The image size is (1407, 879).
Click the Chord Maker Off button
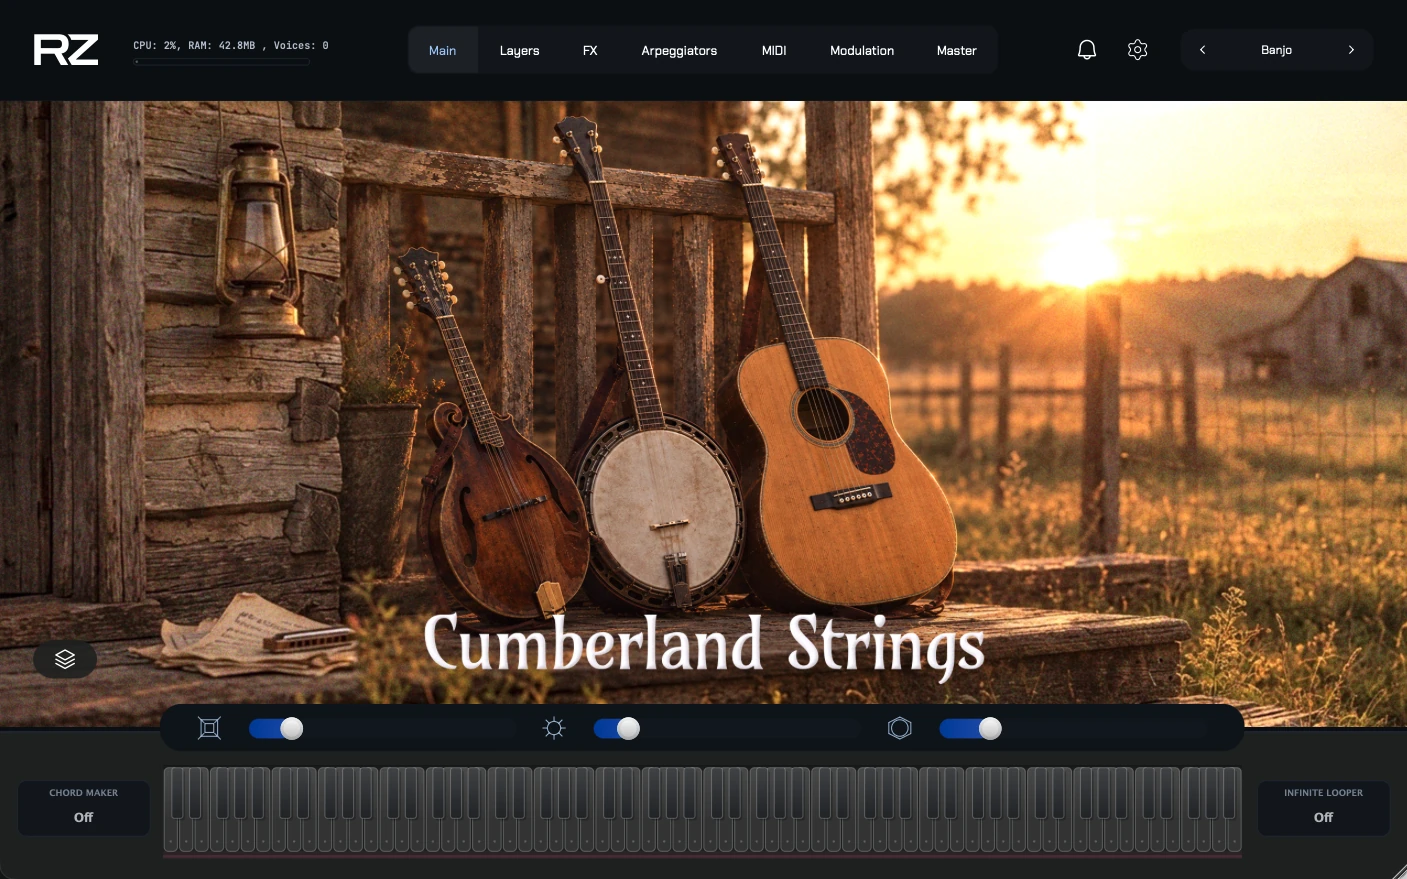click(84, 808)
